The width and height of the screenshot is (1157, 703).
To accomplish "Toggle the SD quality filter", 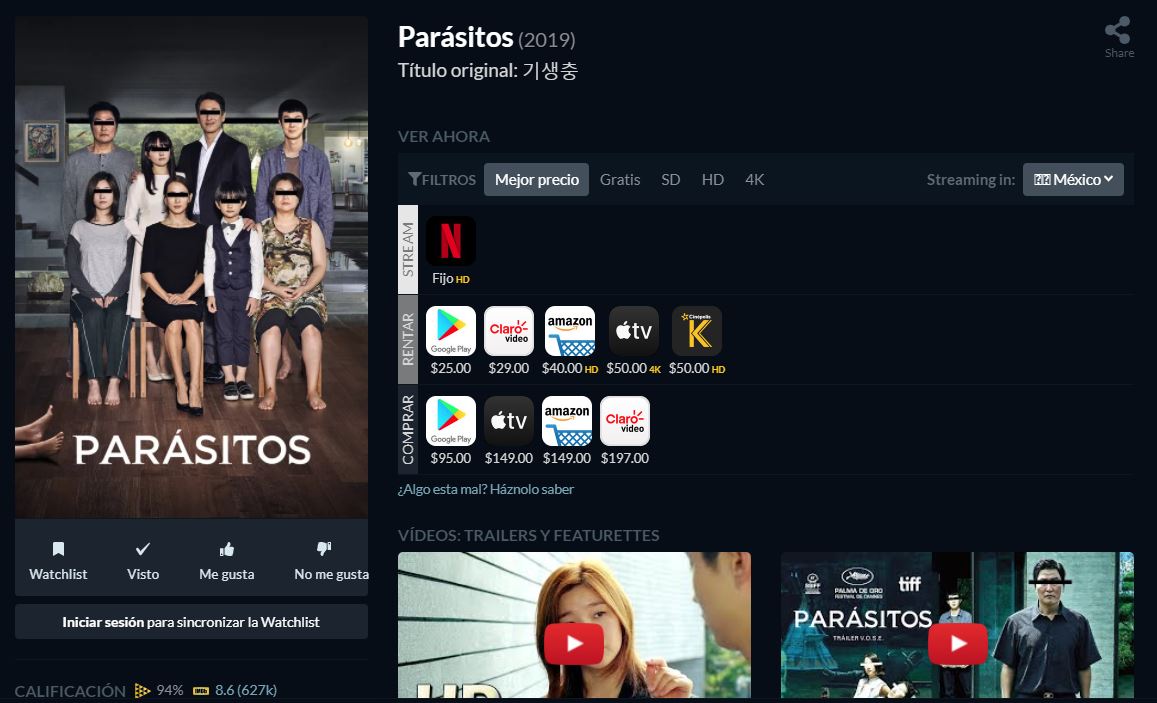I will coord(671,179).
